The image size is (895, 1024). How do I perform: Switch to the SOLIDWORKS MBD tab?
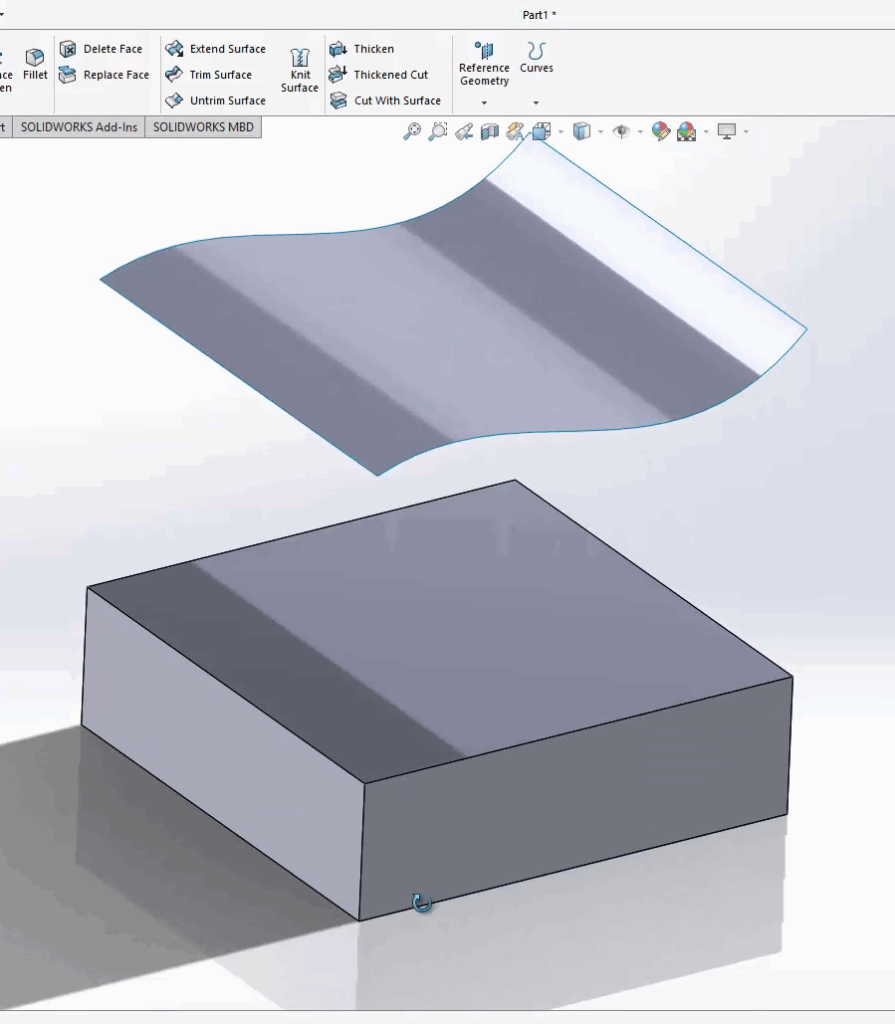[203, 127]
